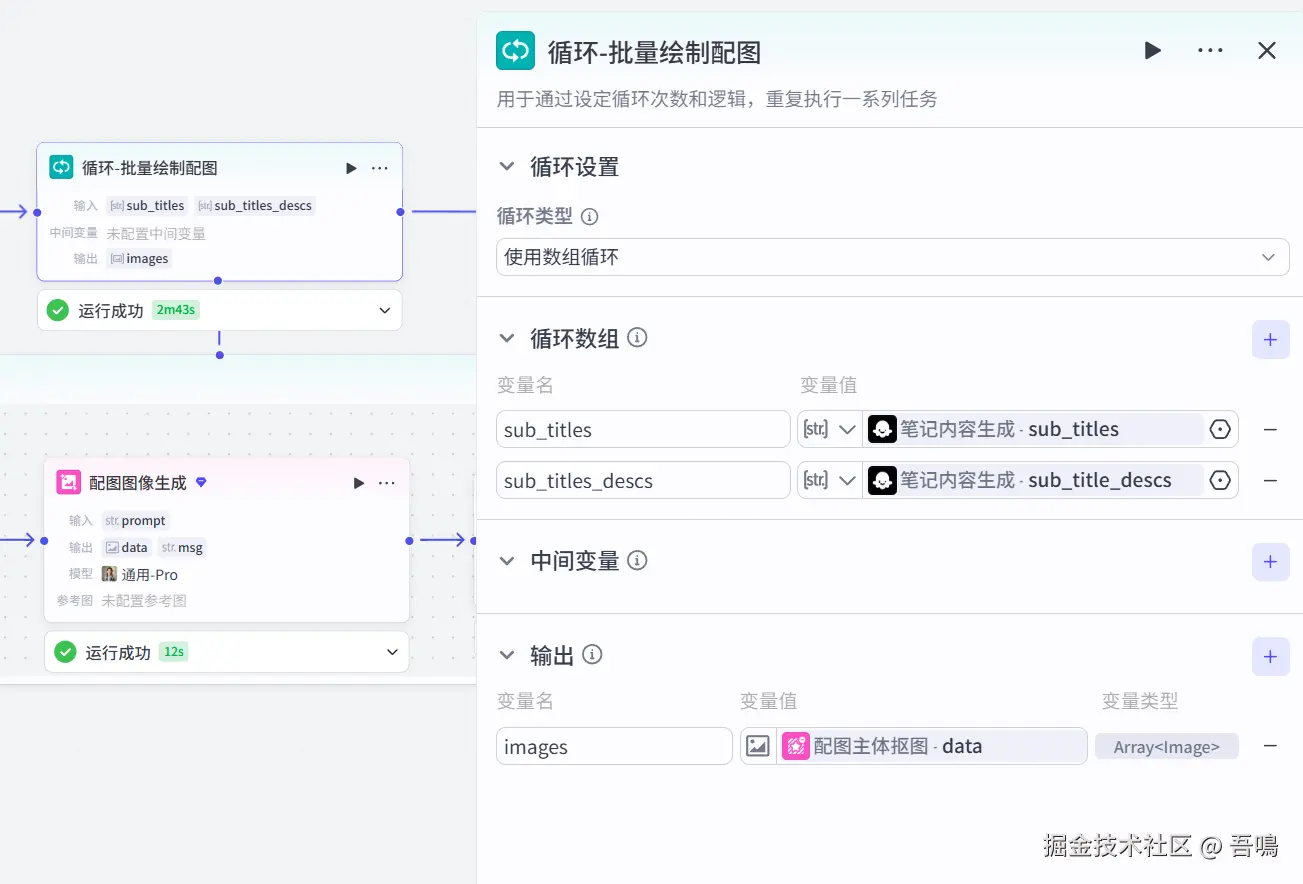Expand the 中间变量 section chevron
This screenshot has height=884, width=1303.
coord(507,561)
